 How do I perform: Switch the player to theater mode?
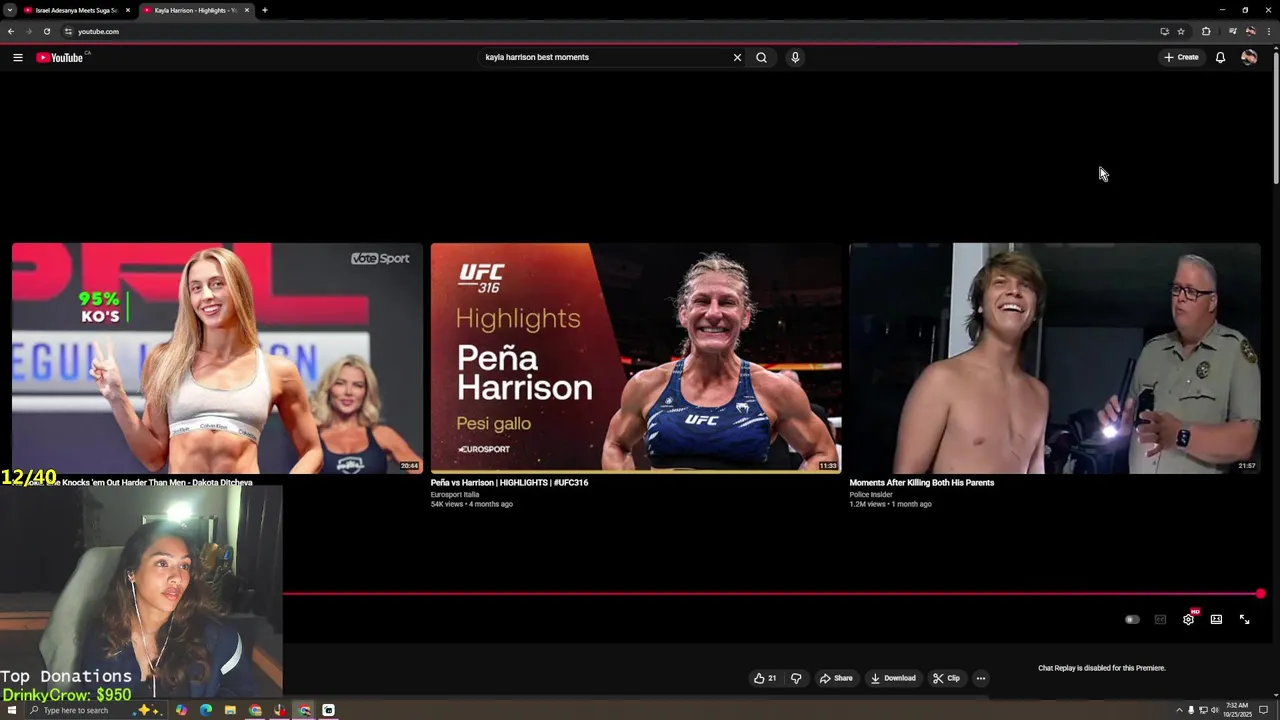tap(1216, 619)
